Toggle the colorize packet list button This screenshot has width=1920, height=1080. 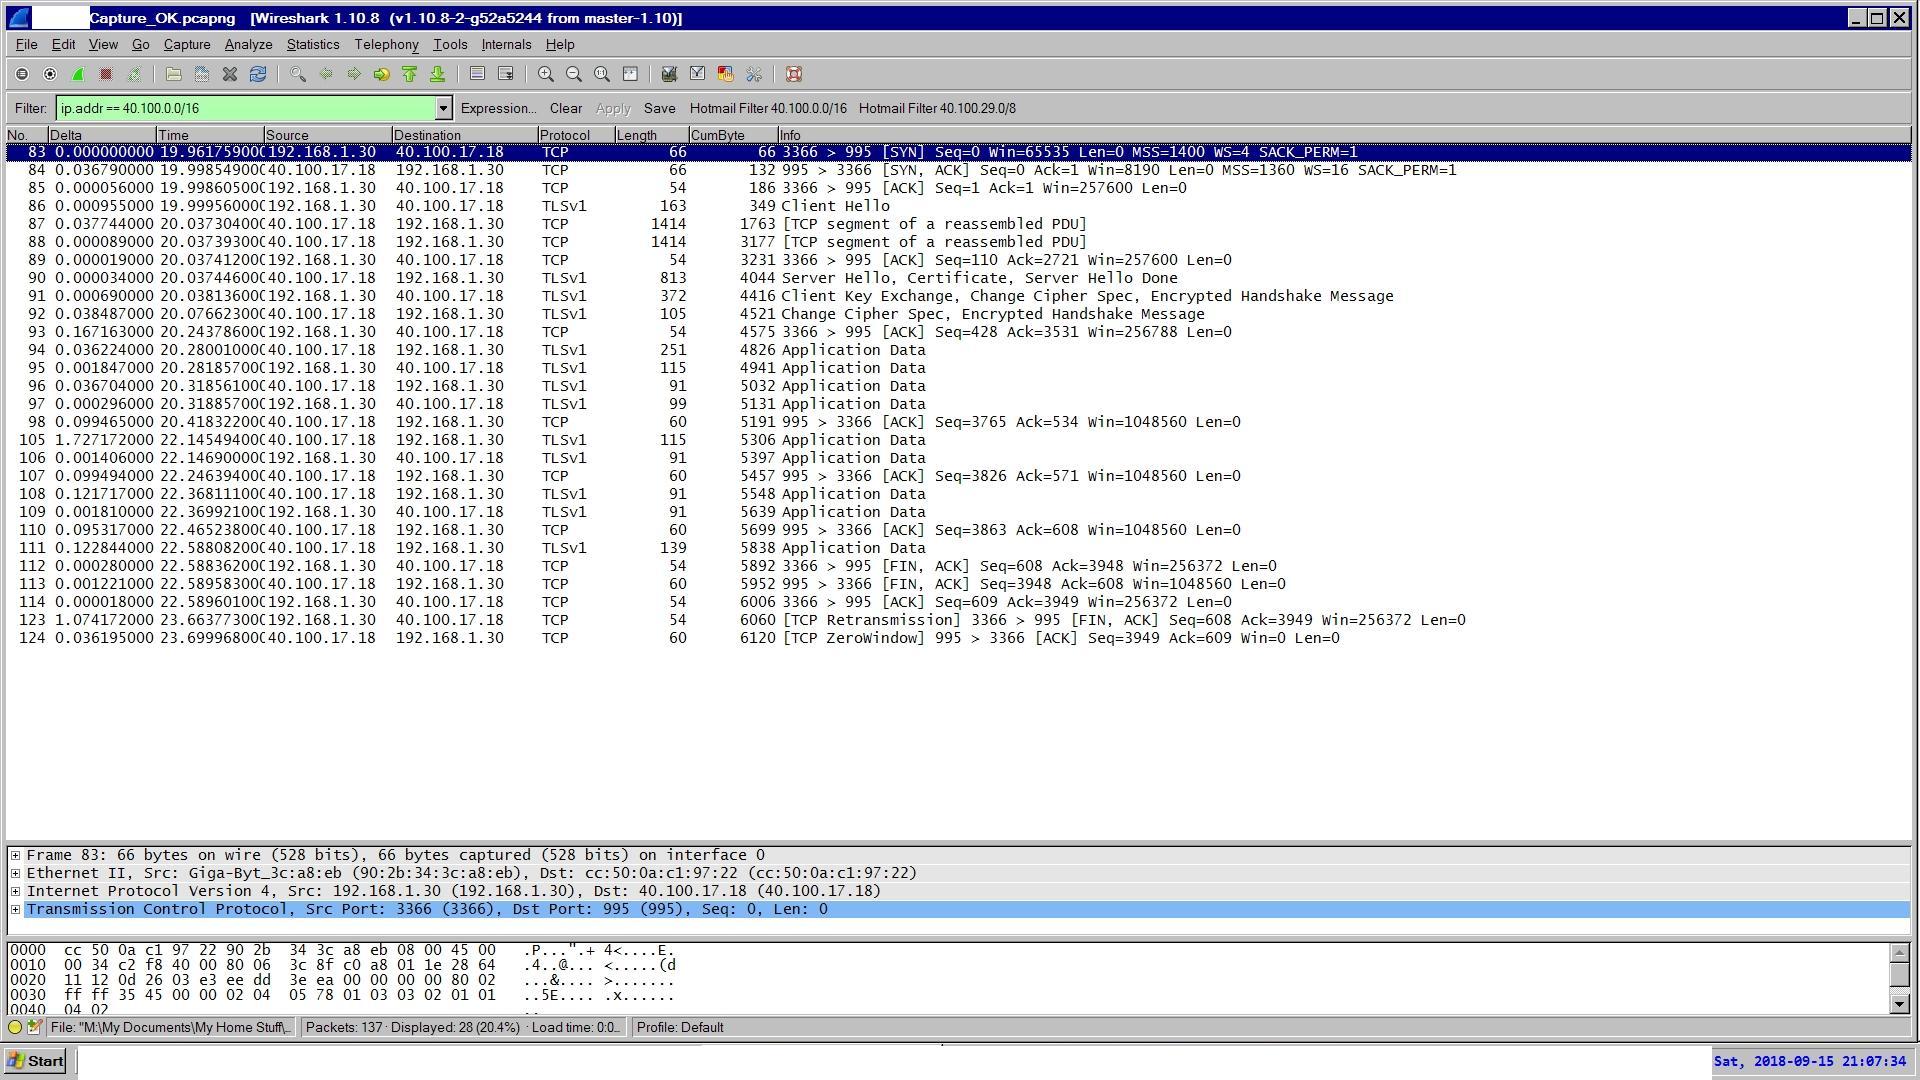(x=477, y=74)
